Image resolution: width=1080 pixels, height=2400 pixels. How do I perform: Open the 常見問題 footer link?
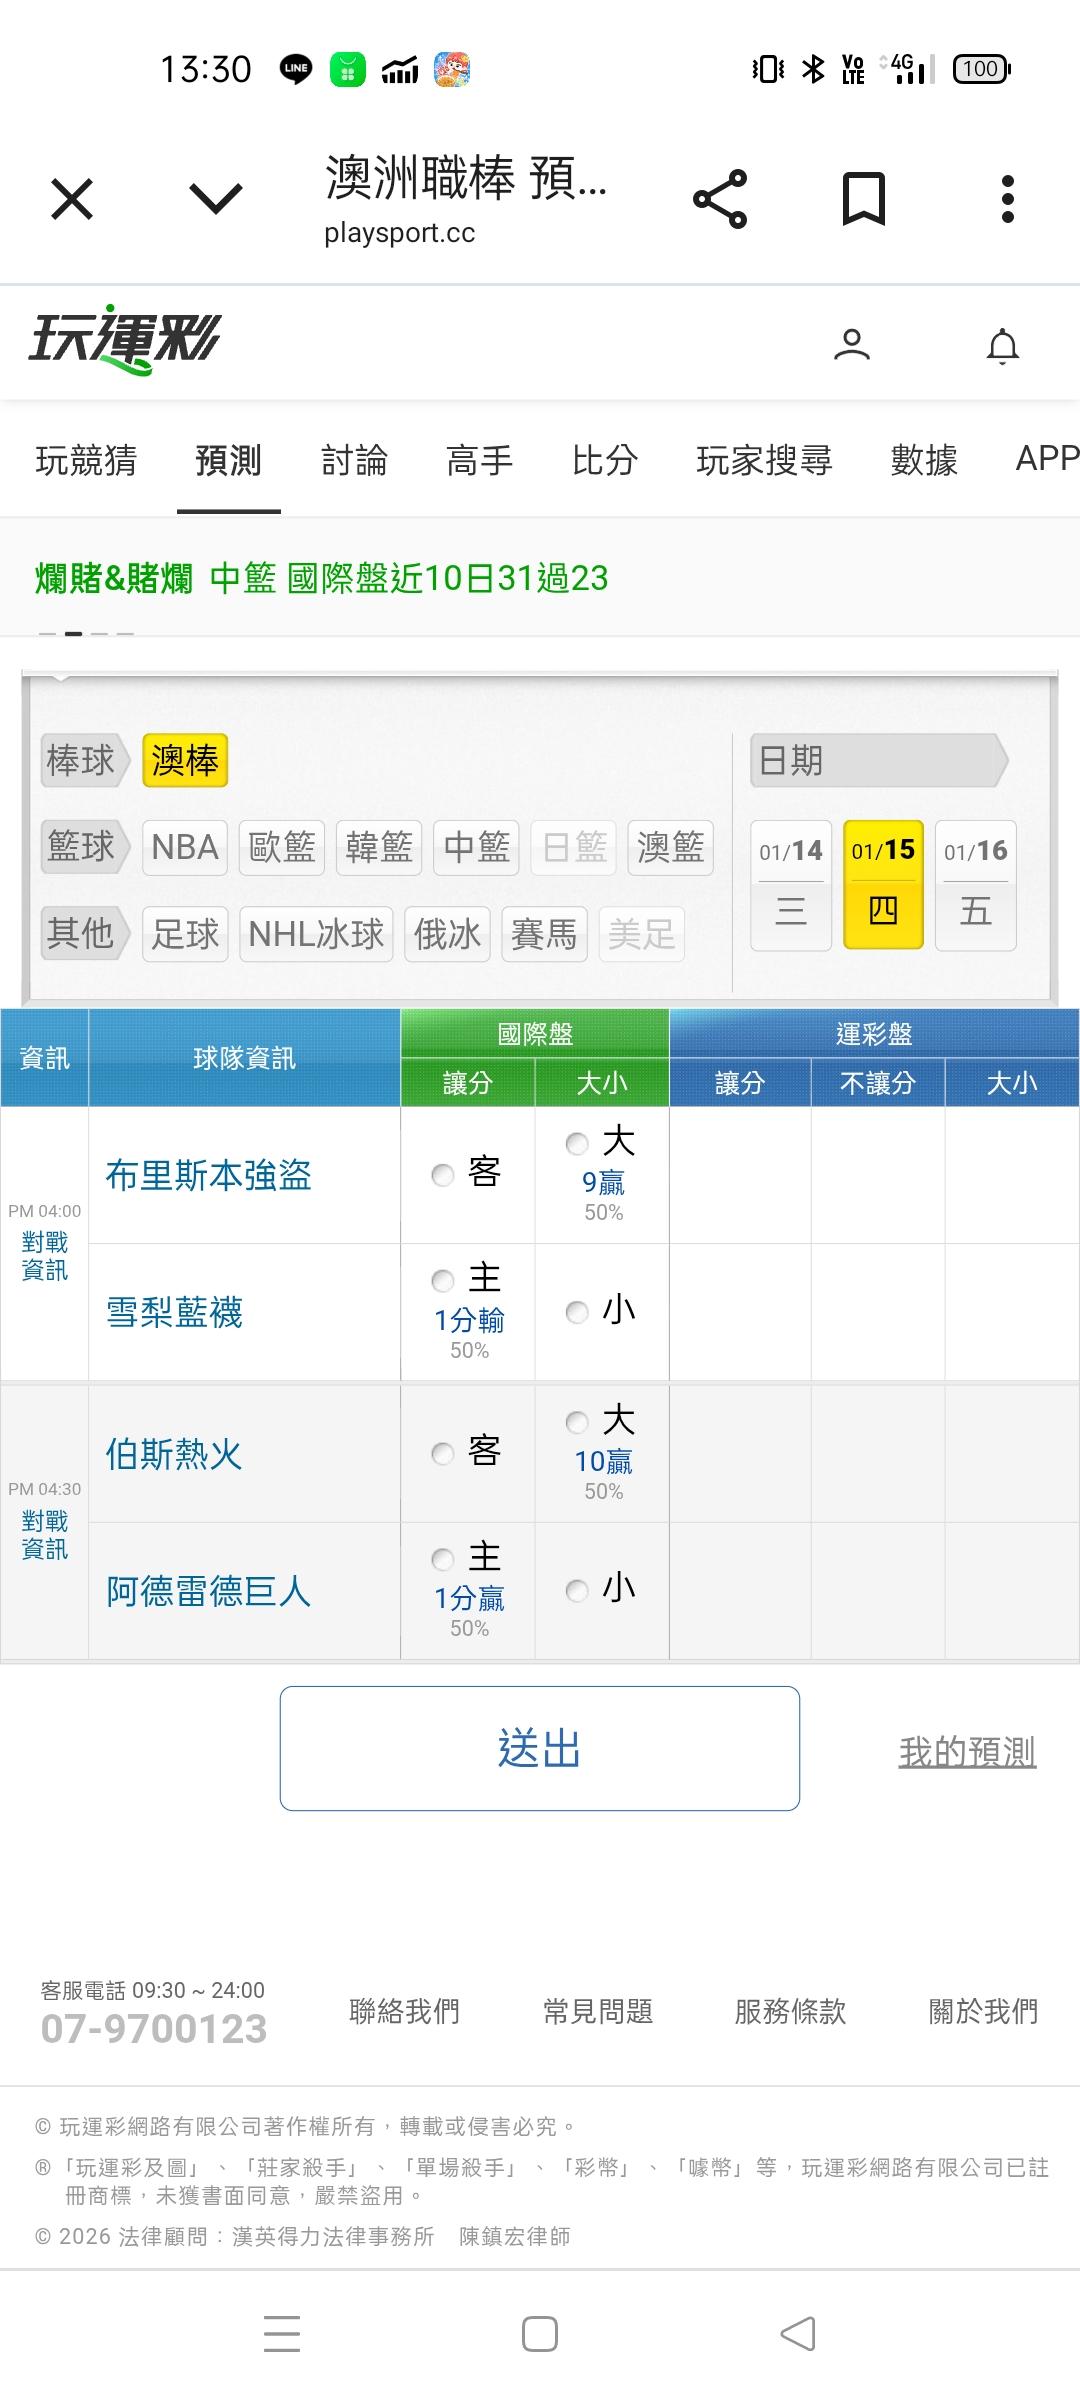click(598, 2011)
